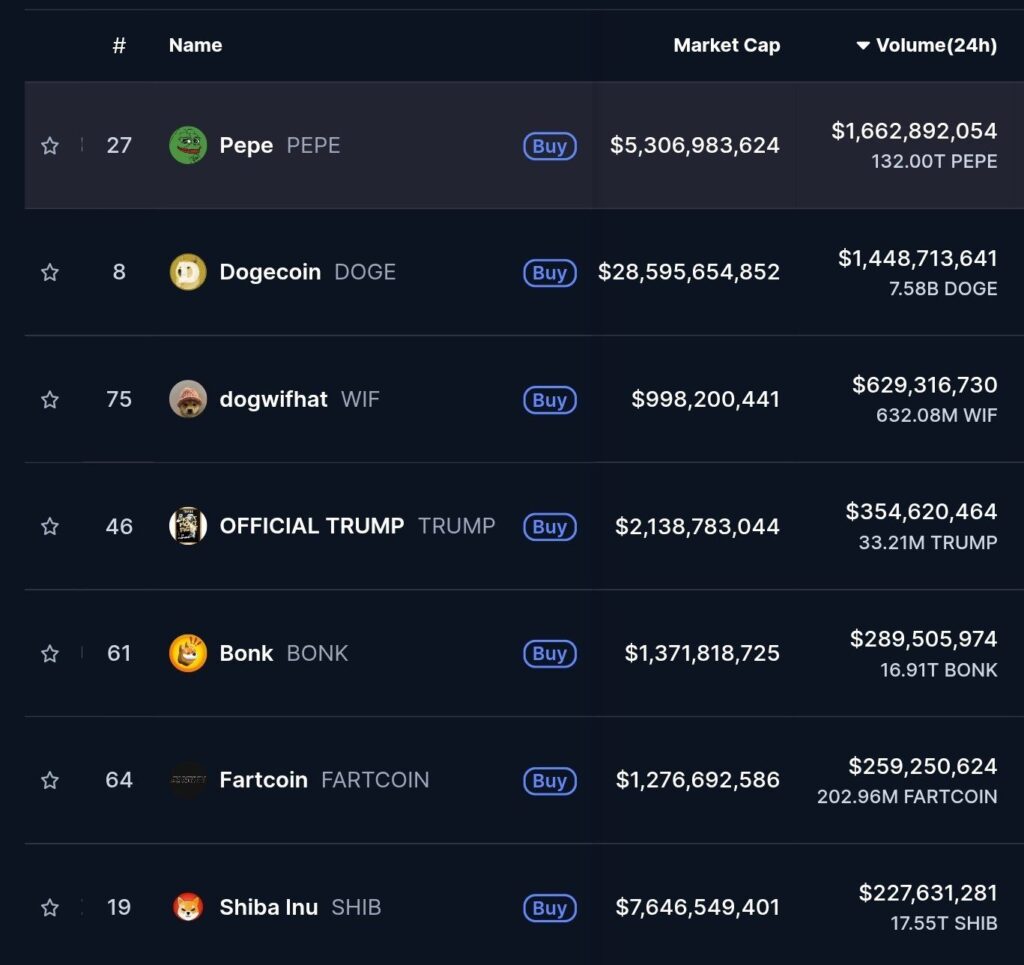This screenshot has height=965, width=1024.
Task: Click the 202.96M FARTCOIN volume amount
Action: (x=907, y=797)
